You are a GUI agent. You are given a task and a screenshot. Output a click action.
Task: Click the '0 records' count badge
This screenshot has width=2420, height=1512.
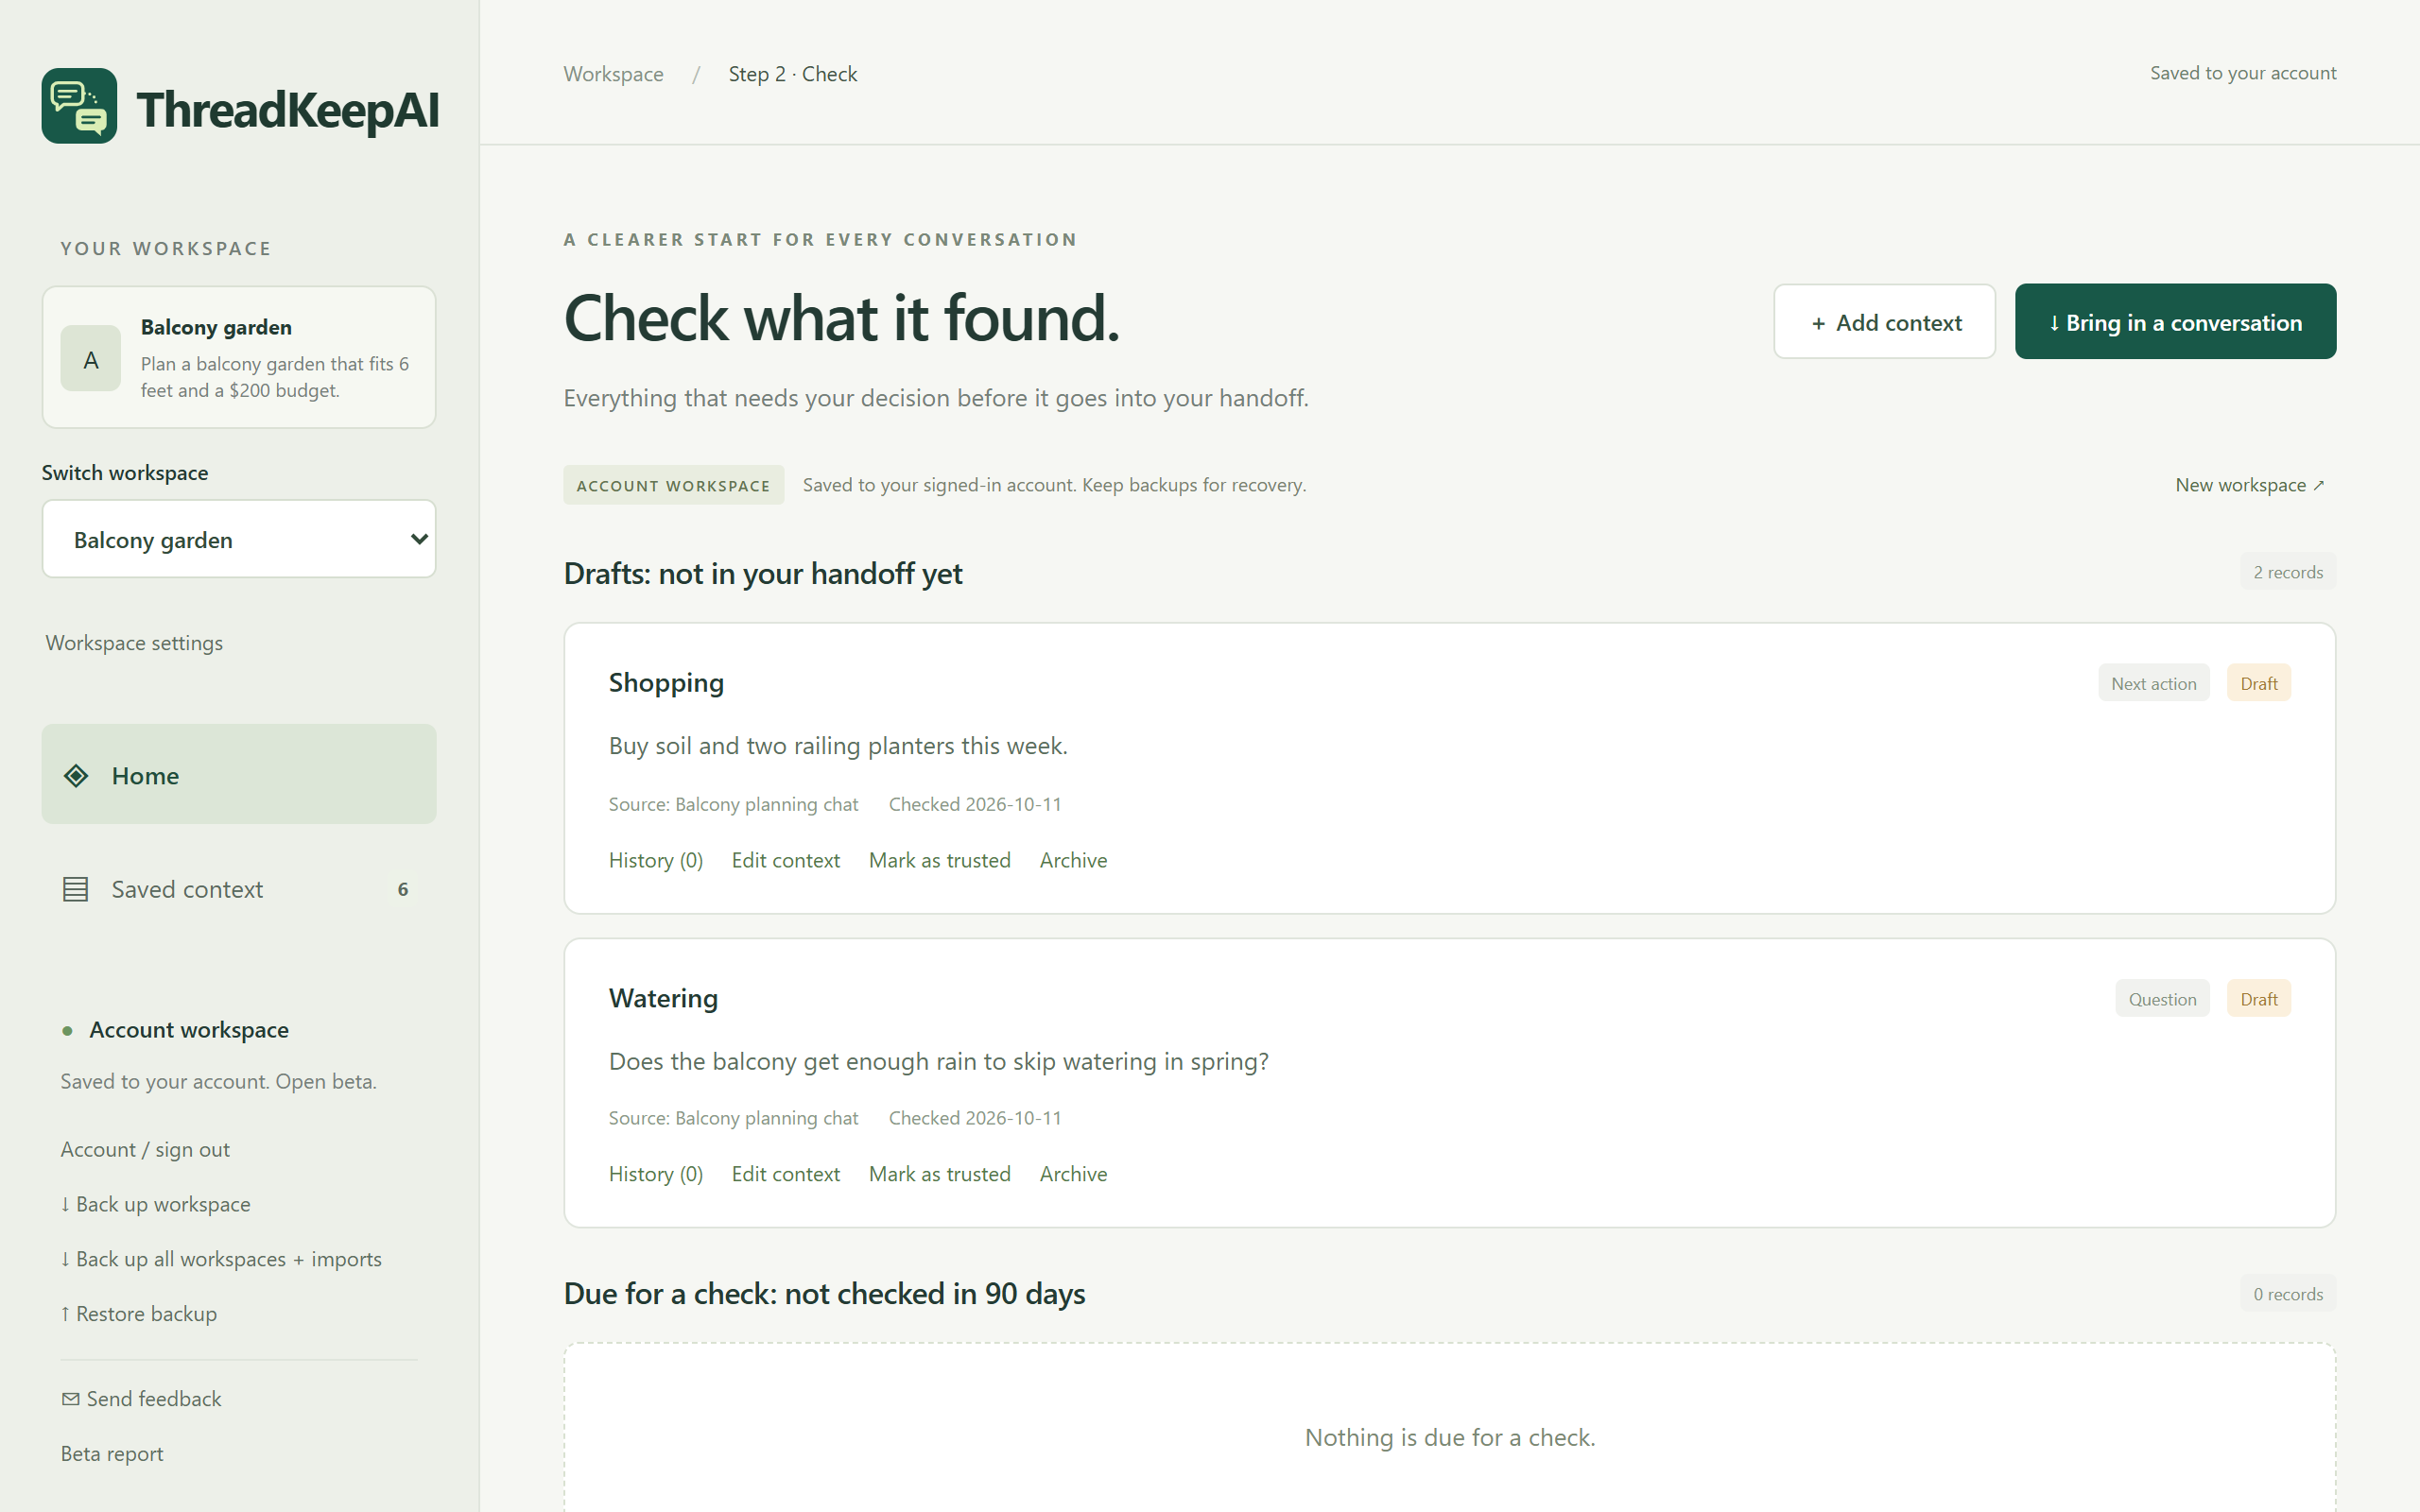click(x=2287, y=1294)
